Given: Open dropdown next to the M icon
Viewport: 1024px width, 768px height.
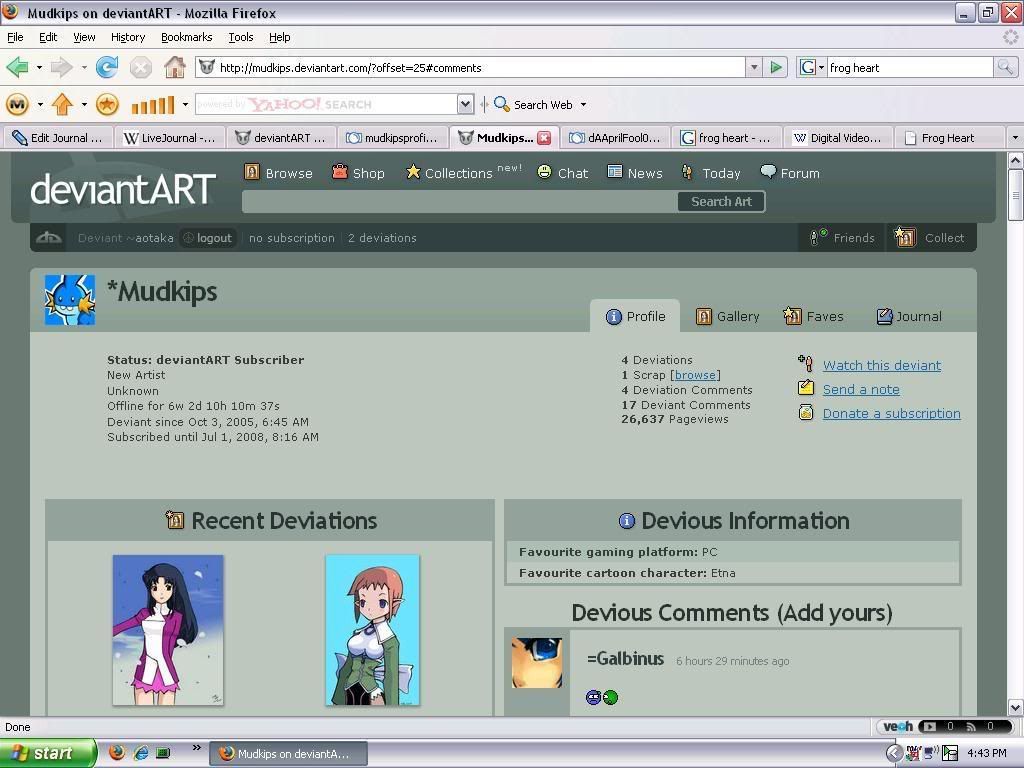Looking at the screenshot, I should (x=40, y=104).
